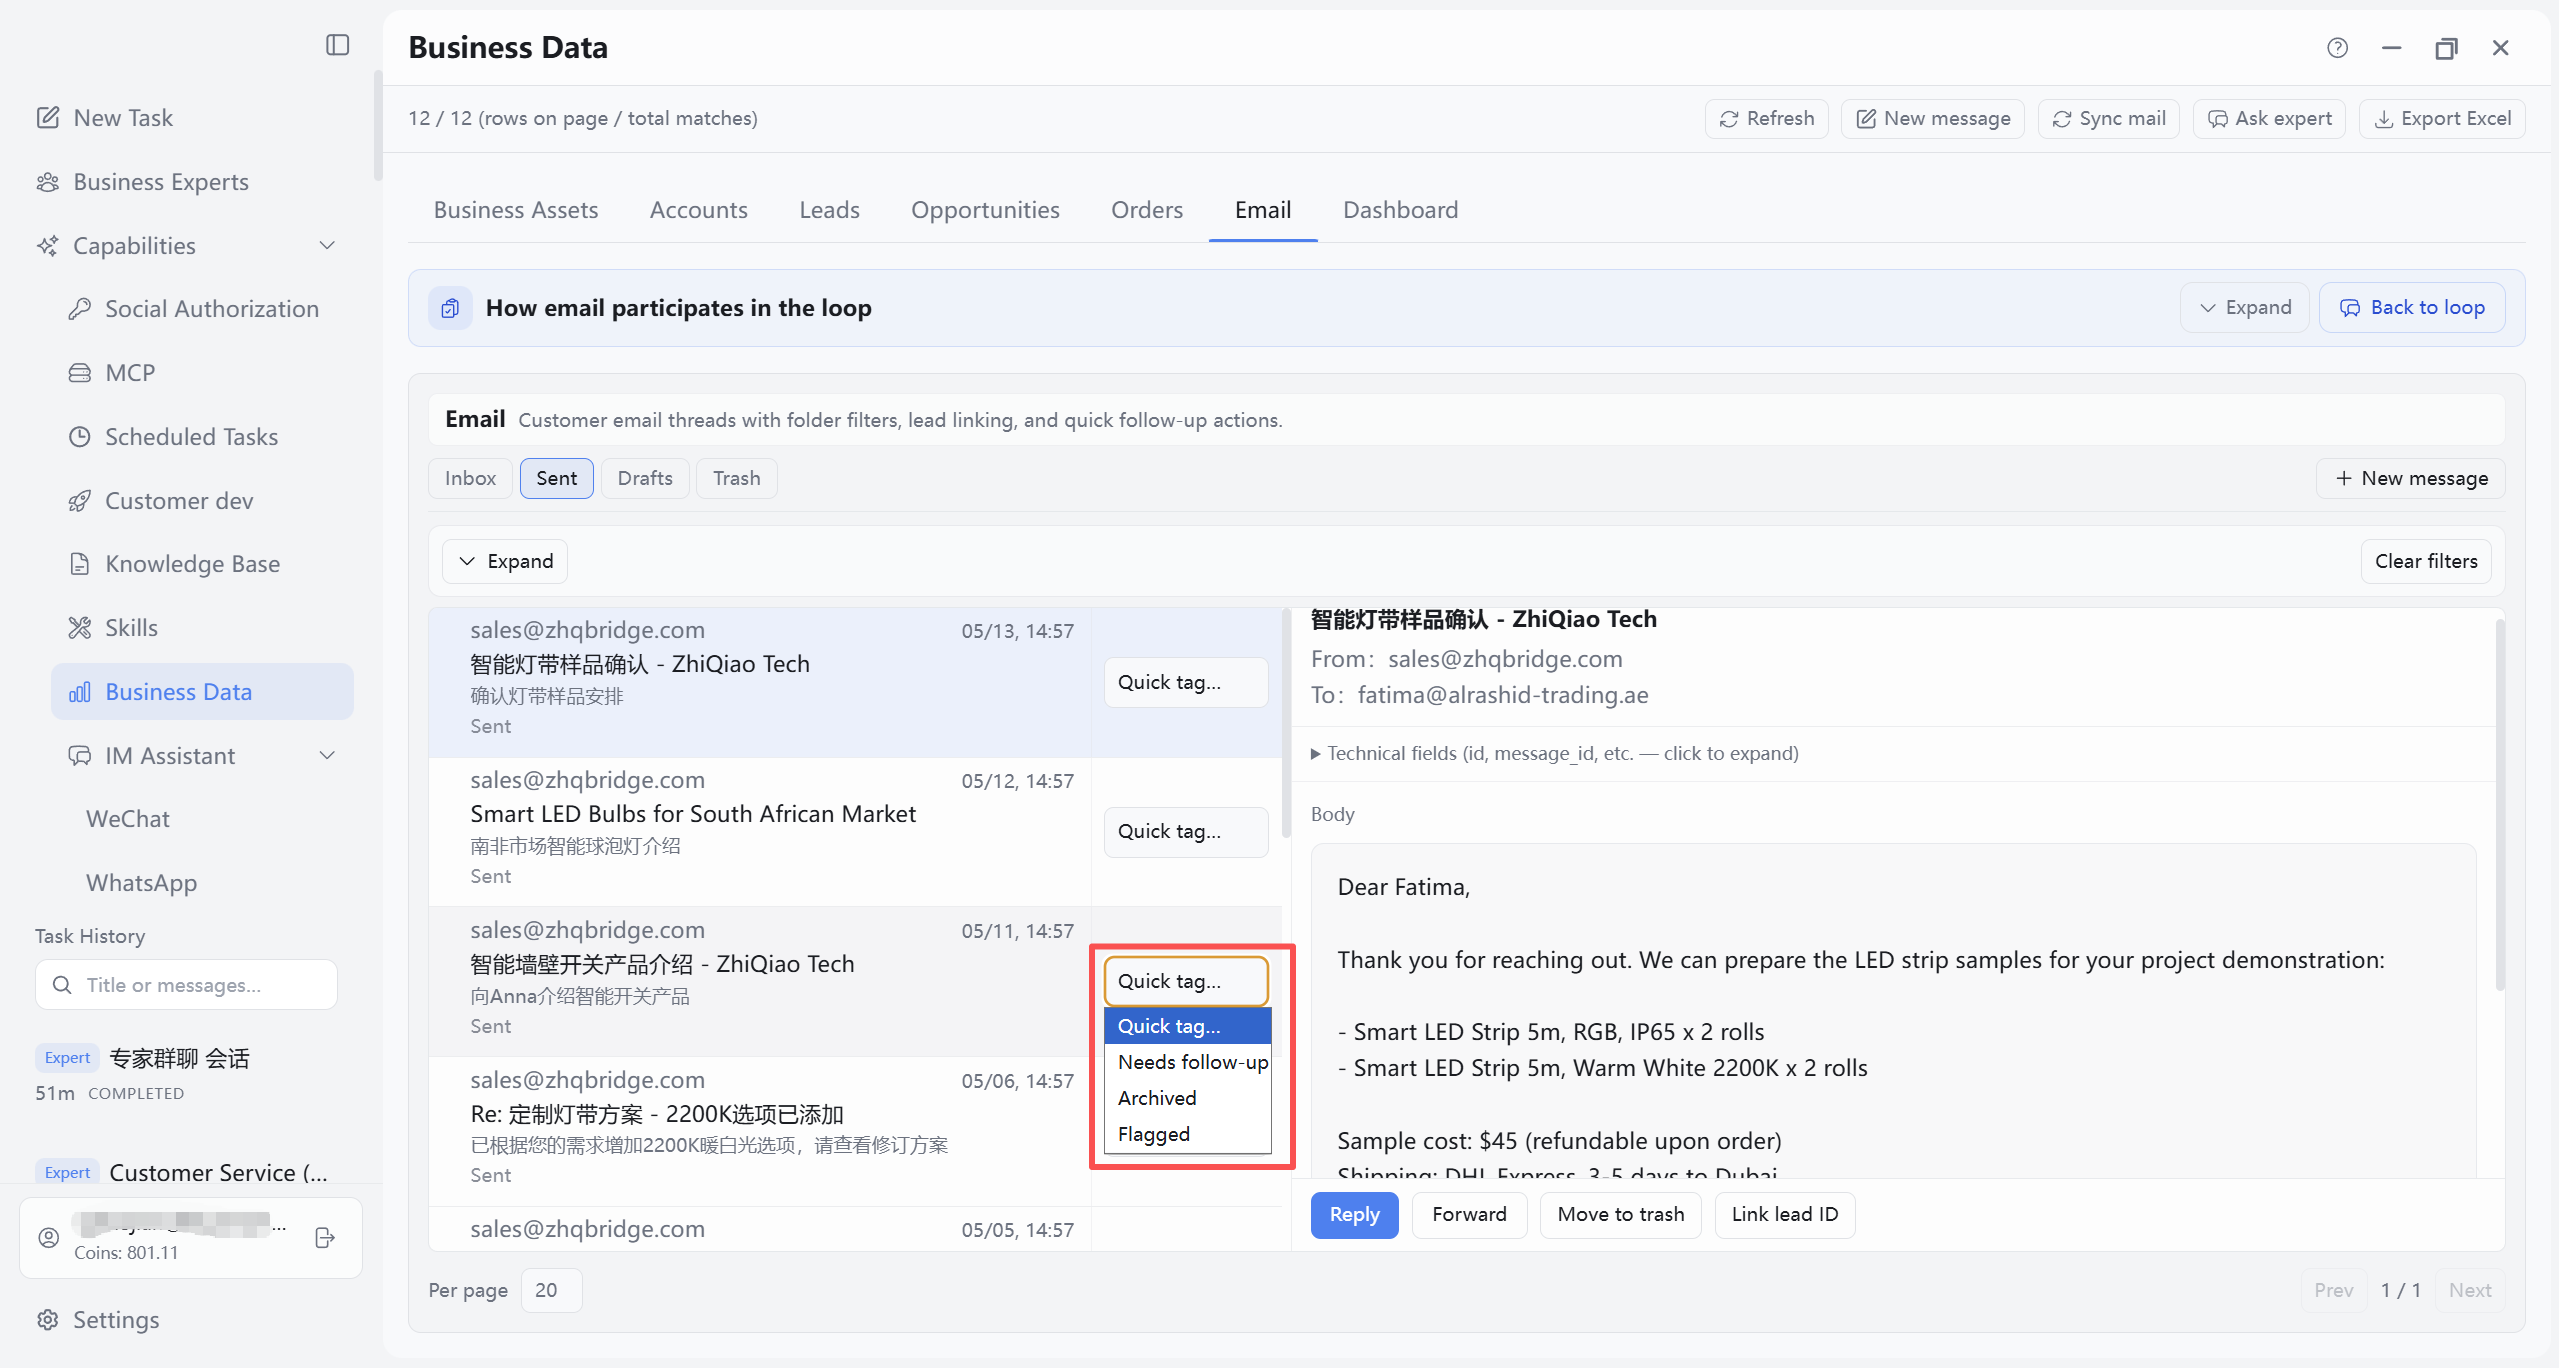Image resolution: width=2559 pixels, height=1368 pixels.
Task: Click the loop info icon in banner
Action: point(450,308)
